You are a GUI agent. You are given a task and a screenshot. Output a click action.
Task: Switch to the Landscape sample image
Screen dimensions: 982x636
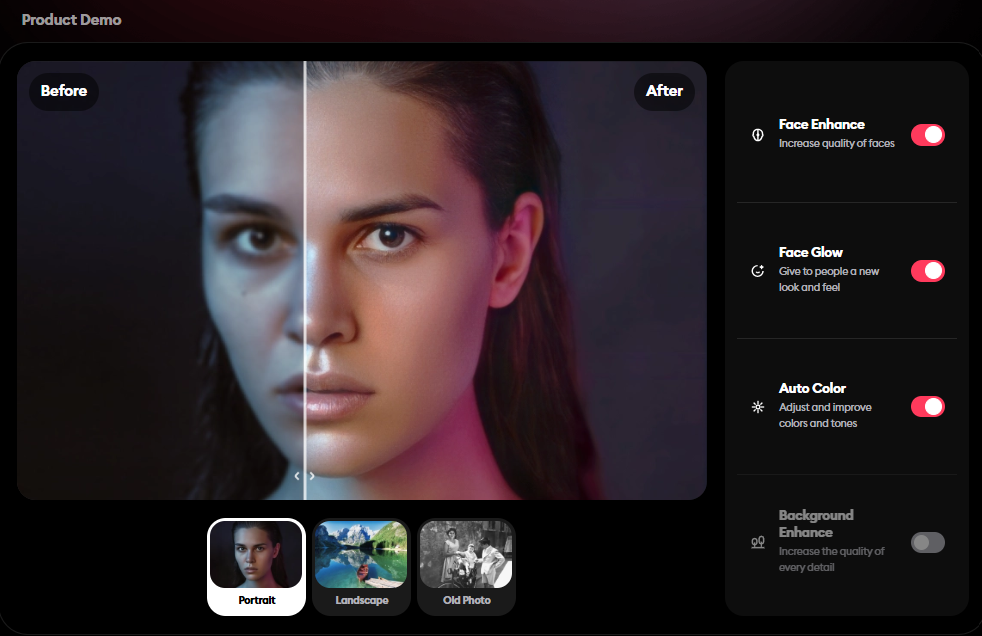coord(361,566)
